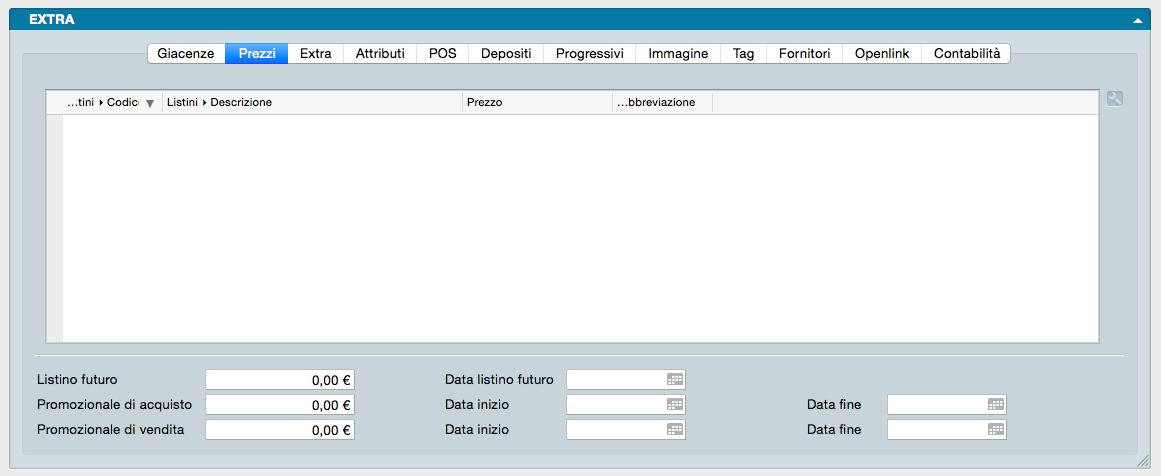Open calendar for Promozionale di acquisto Data inizio

click(x=675, y=405)
